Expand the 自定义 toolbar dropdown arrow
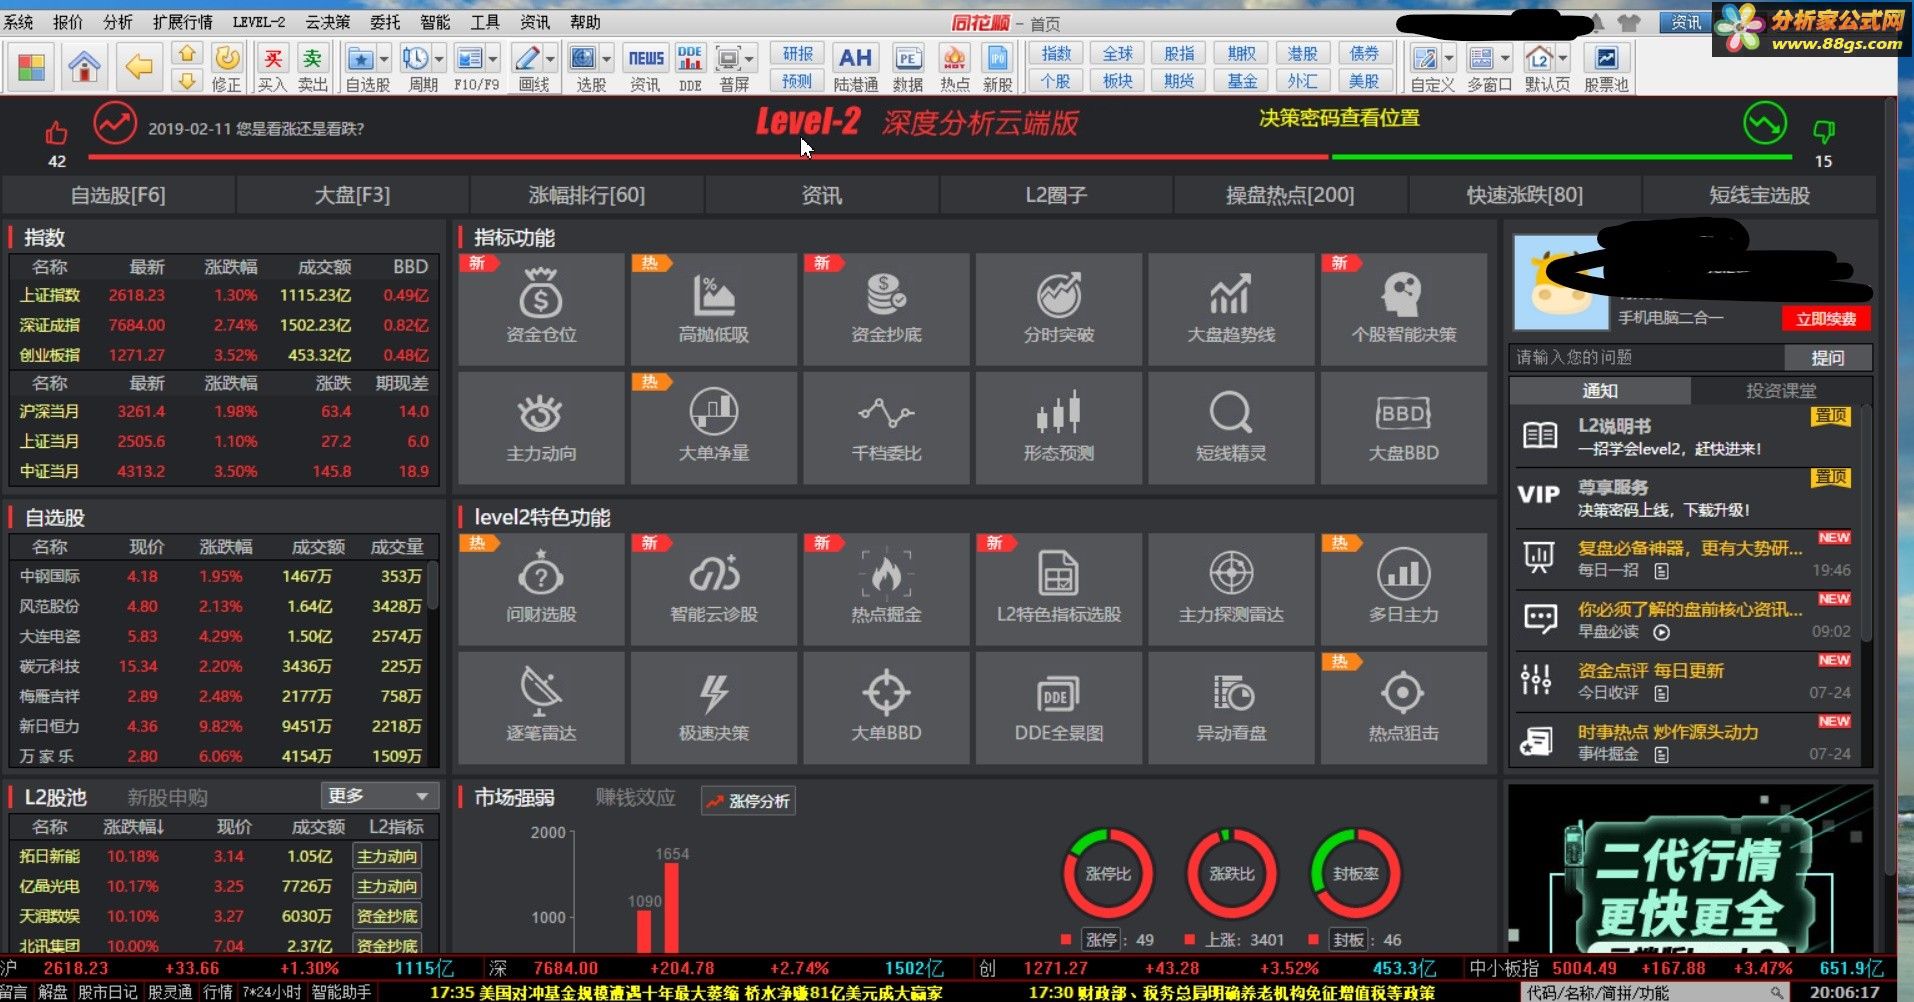The height and width of the screenshot is (1002, 1914). click(1449, 59)
